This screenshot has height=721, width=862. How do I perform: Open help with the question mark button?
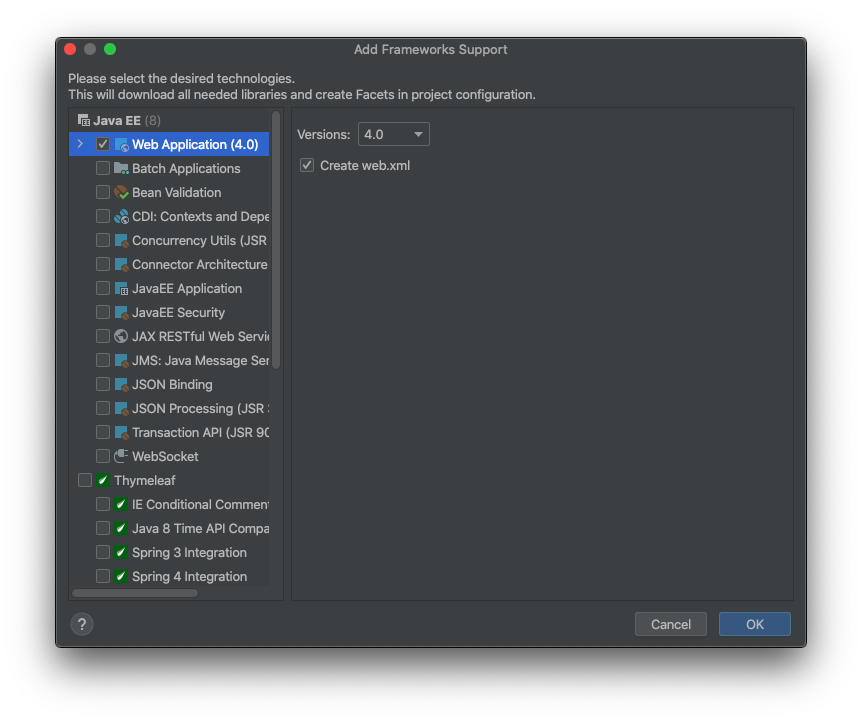click(x=82, y=624)
